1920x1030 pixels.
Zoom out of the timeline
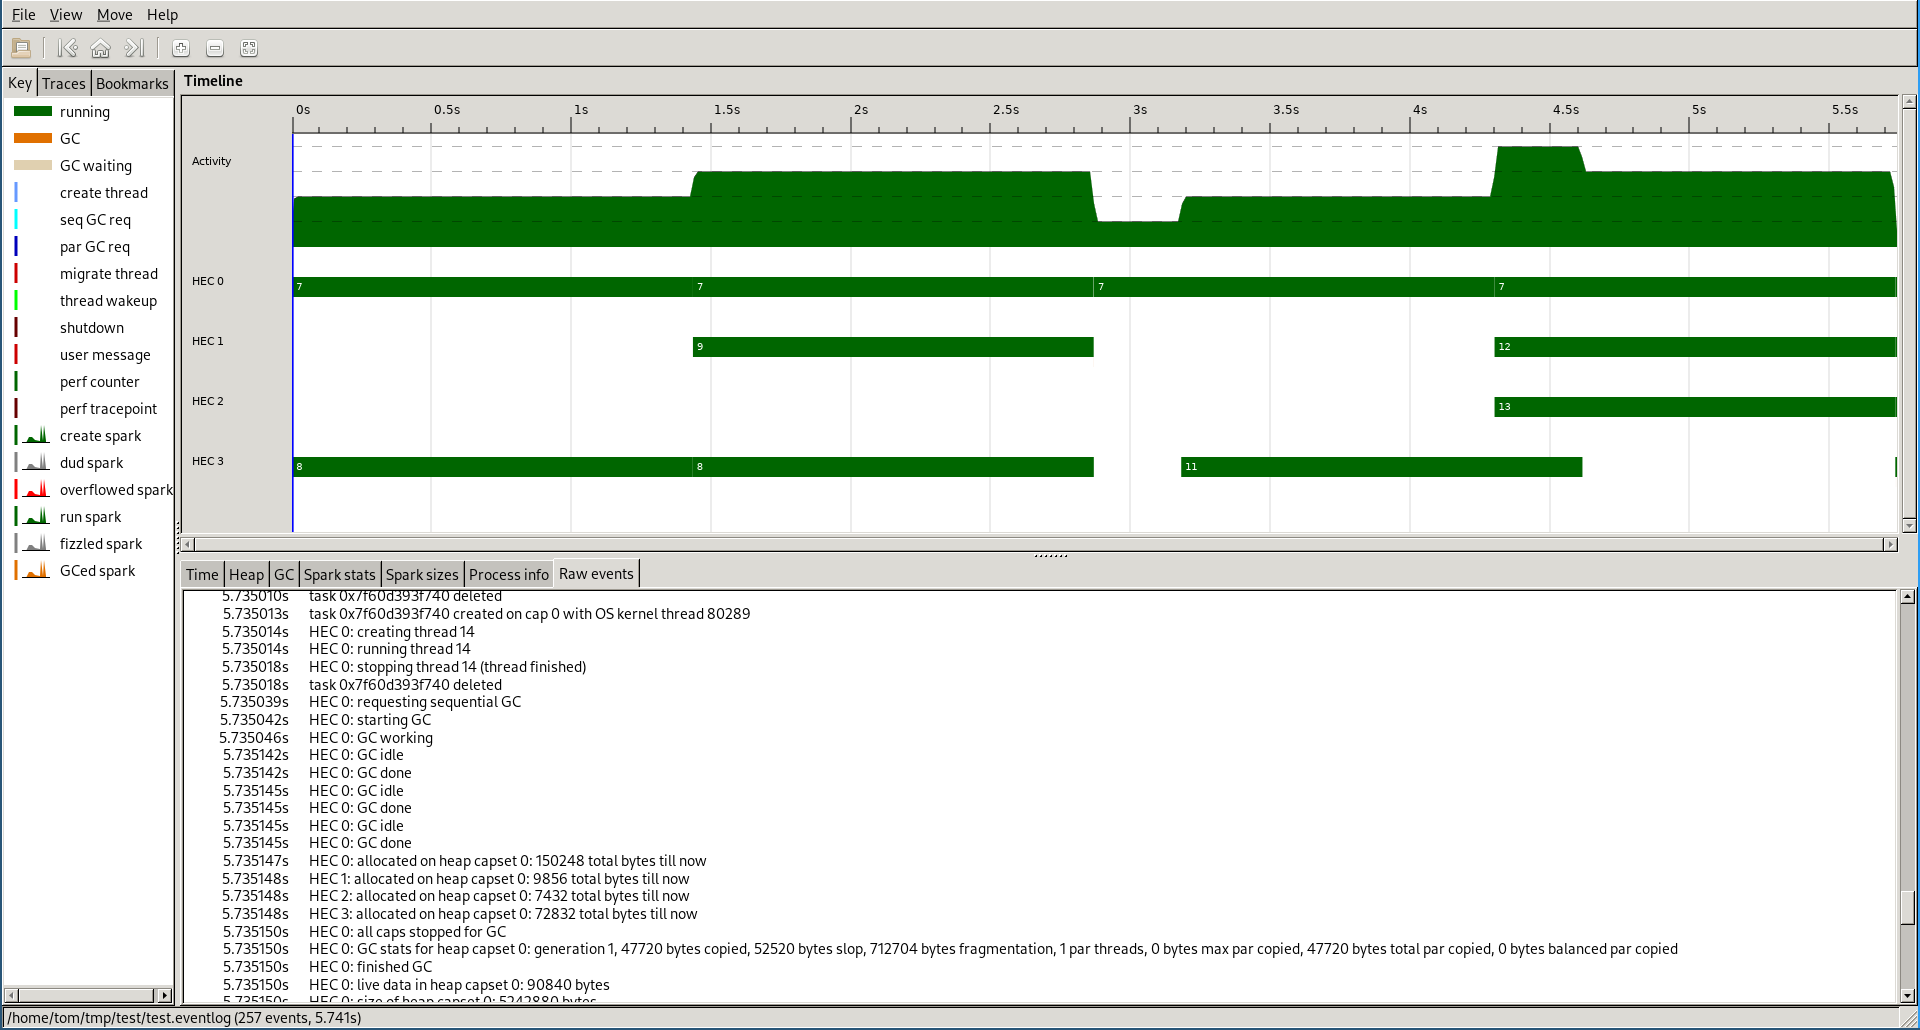tap(215, 48)
